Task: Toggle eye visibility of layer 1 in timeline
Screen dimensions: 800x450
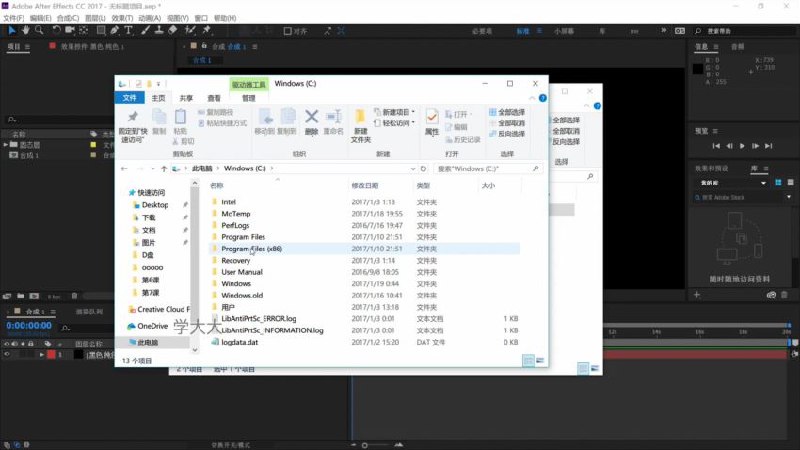Action: [x=7, y=355]
